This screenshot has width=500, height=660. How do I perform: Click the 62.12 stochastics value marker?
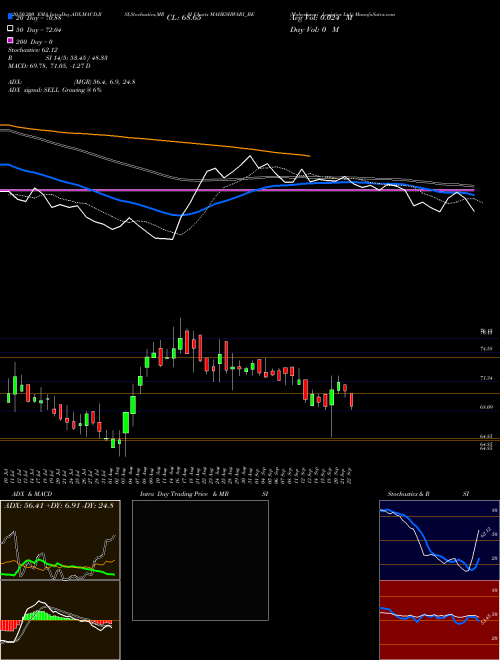(x=484, y=532)
